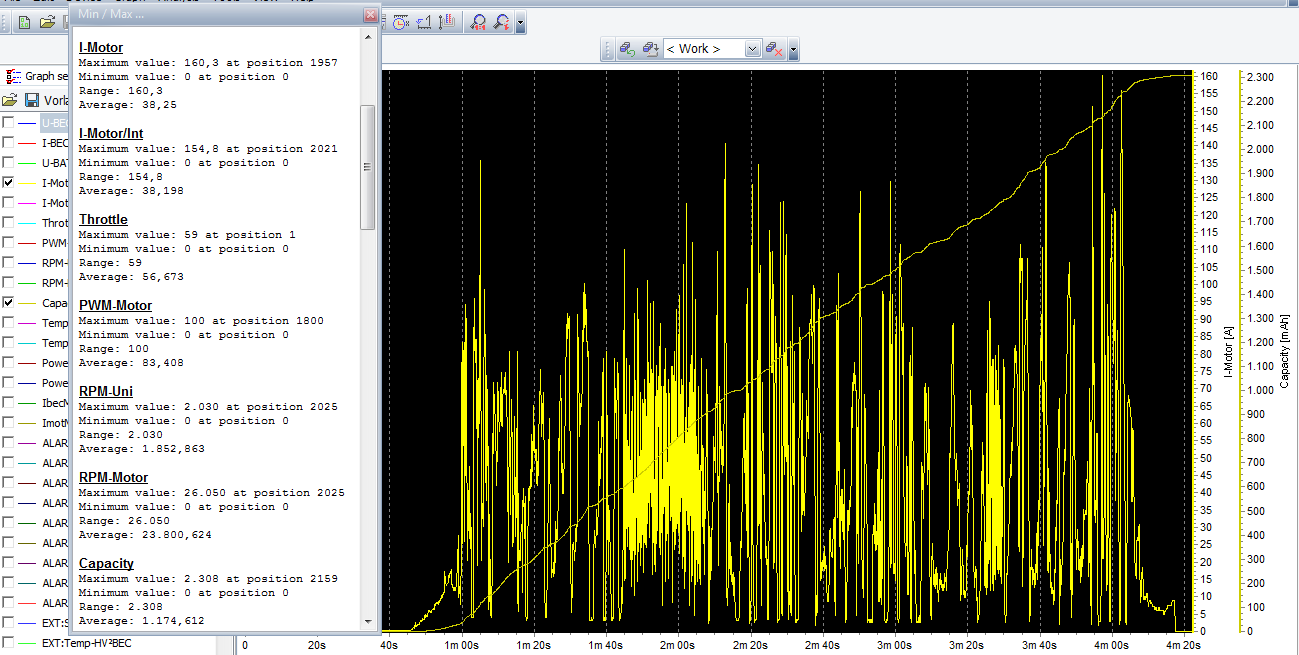Click the I-Motor/Int heading in Min/Max
Image resolution: width=1299 pixels, height=655 pixels.
pyautogui.click(x=111, y=133)
